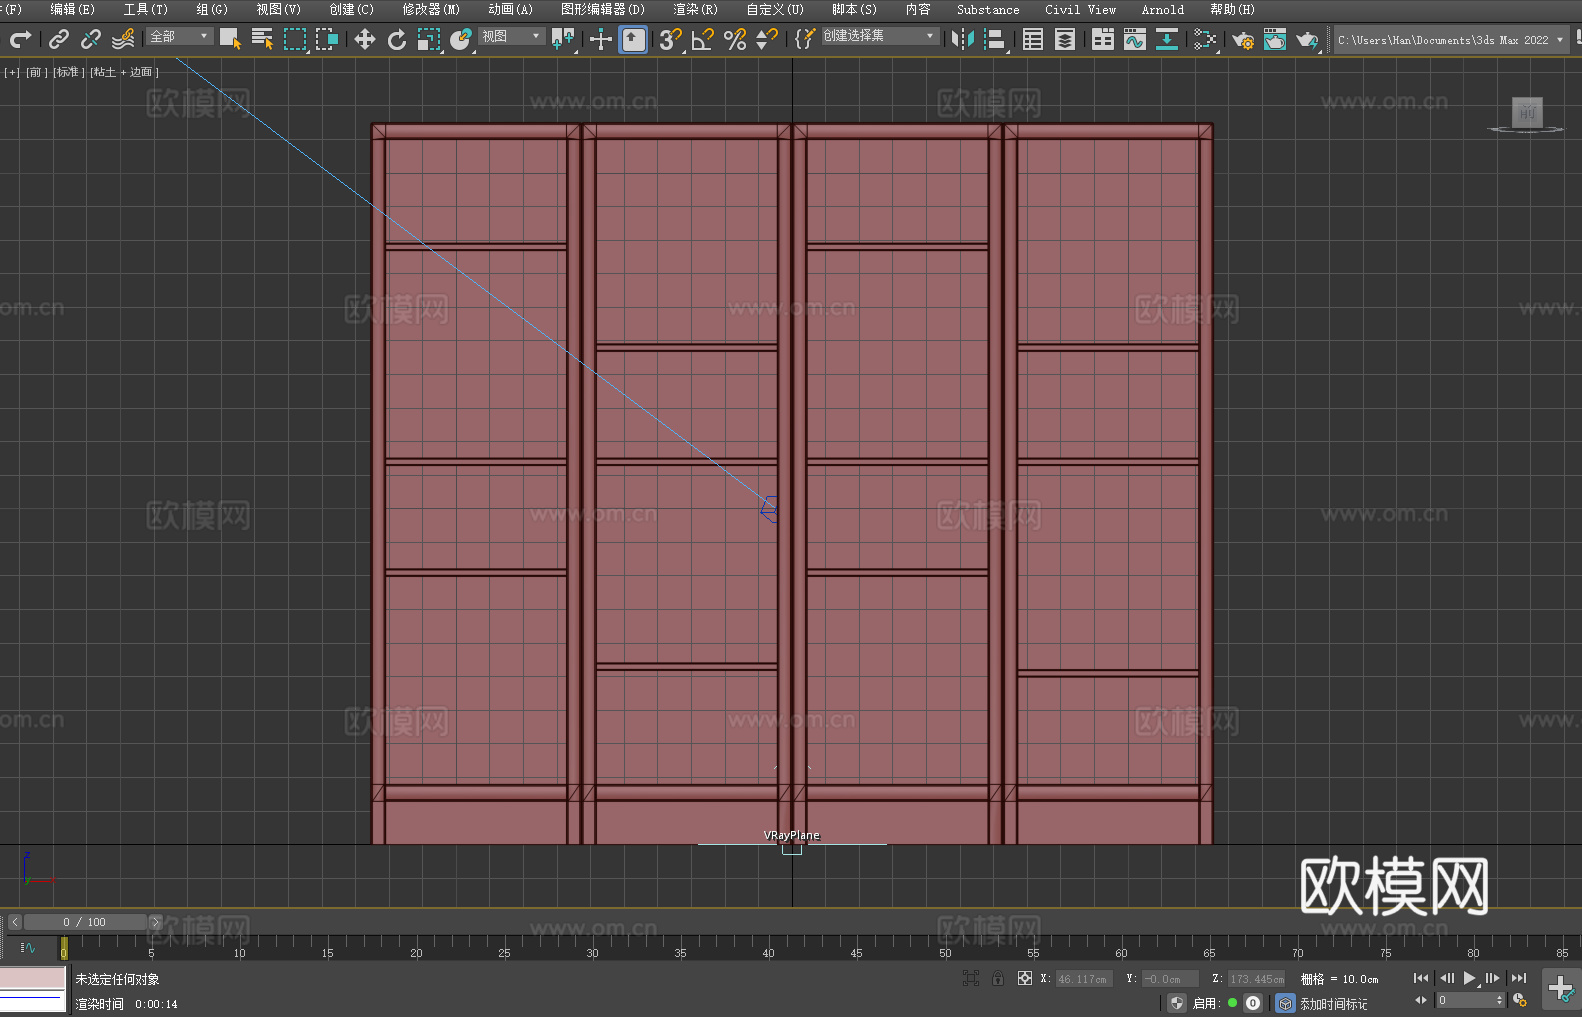Open the reference coordinate '视图' dropdown

[x=512, y=36]
